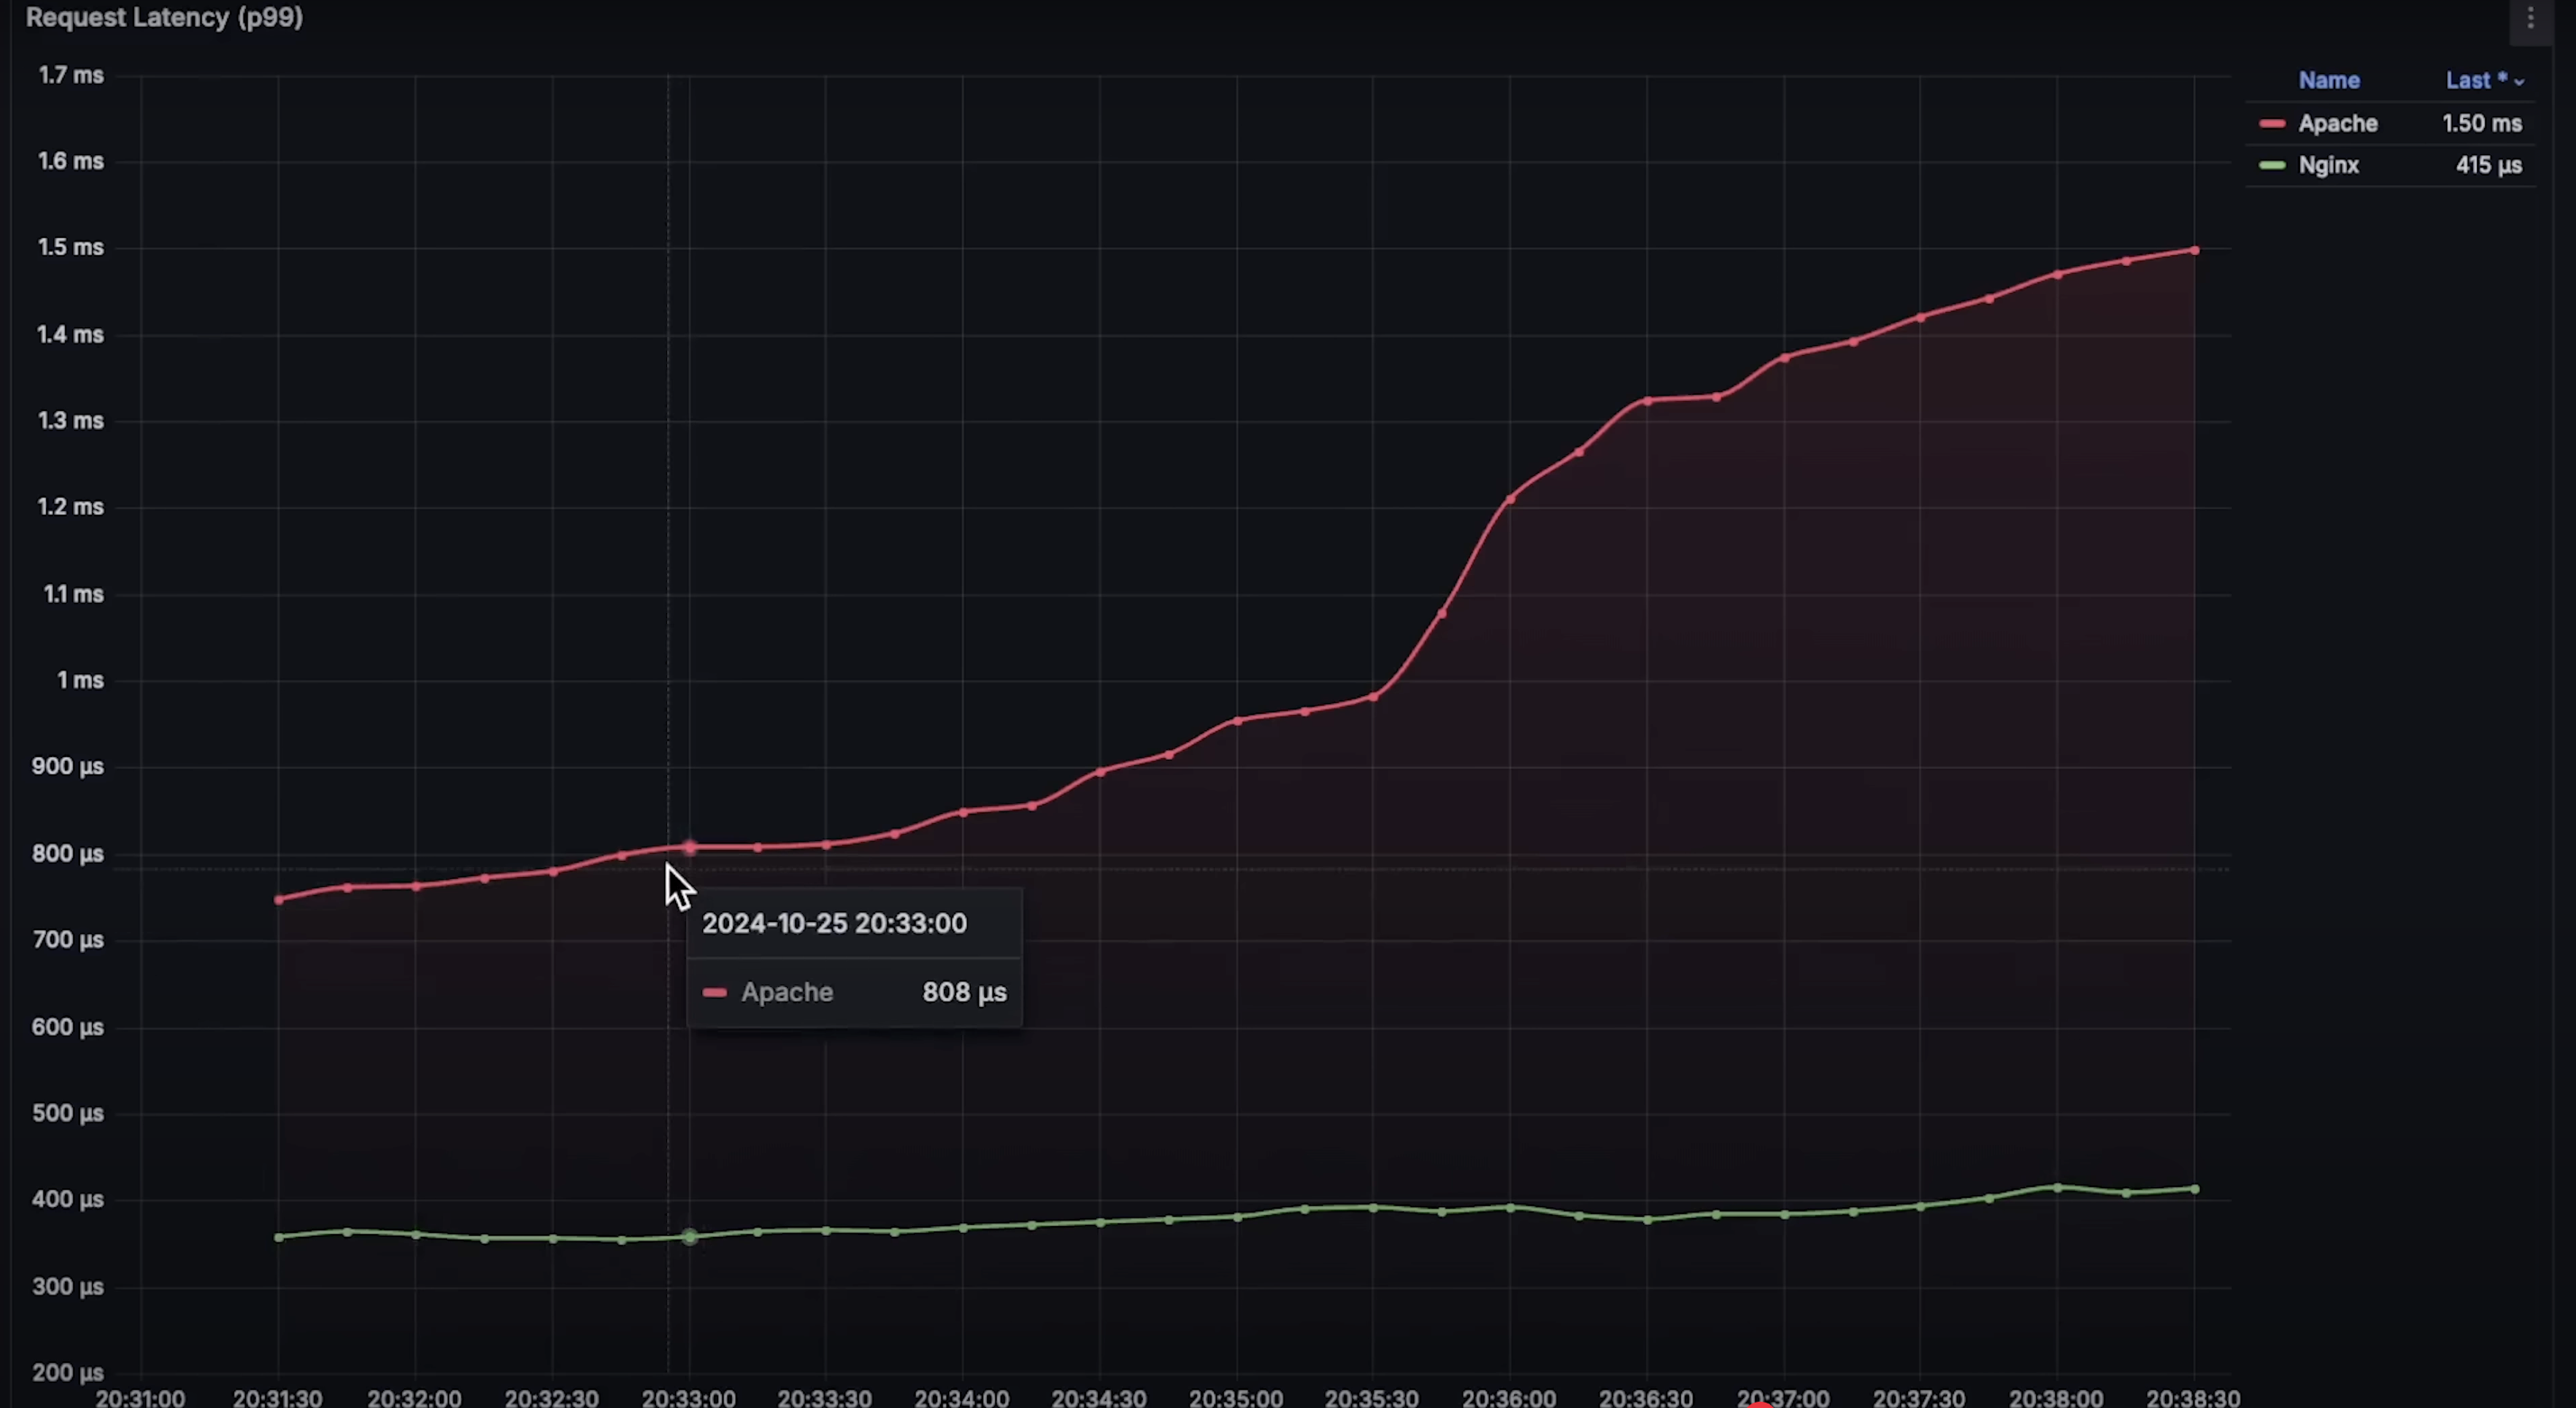
Task: Click the tooltip timestamp 2024-10-25 20:33:00
Action: [x=834, y=923]
